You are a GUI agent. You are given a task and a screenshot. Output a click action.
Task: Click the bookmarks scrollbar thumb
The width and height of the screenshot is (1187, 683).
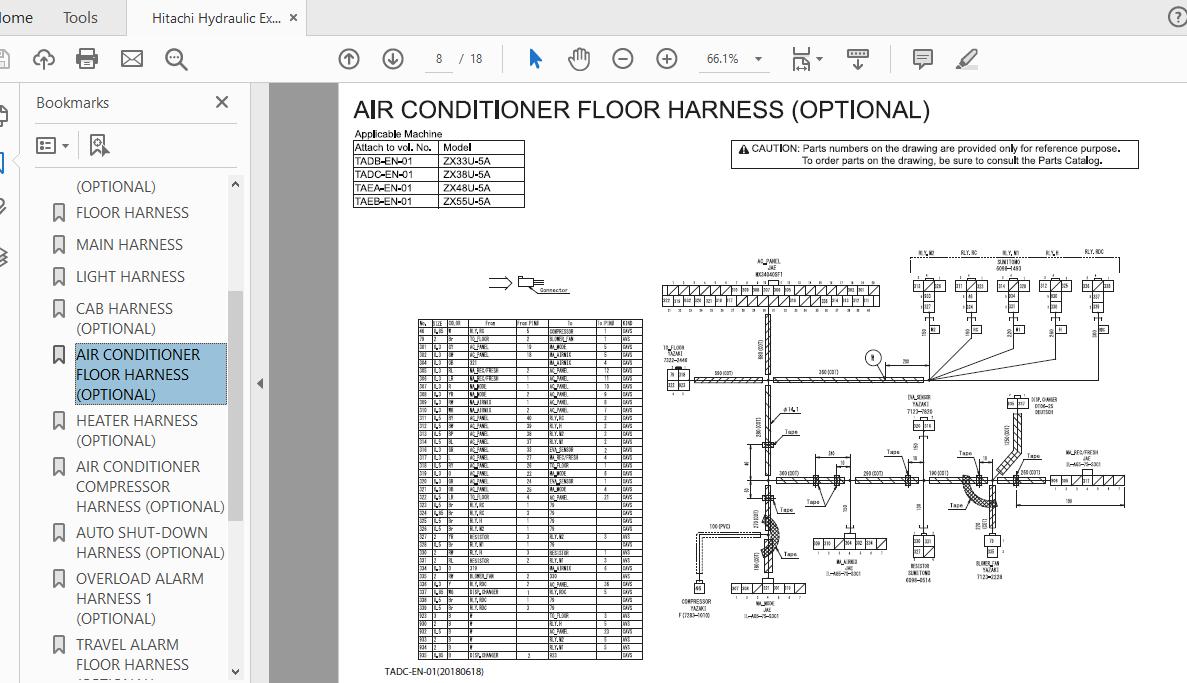tap(235, 405)
